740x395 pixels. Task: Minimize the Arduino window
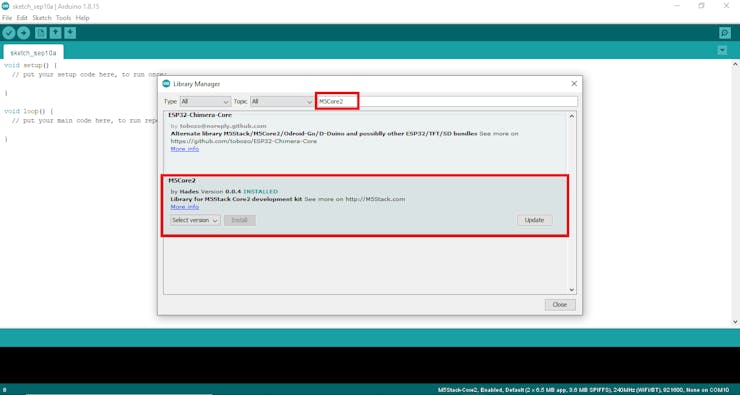[677, 6]
